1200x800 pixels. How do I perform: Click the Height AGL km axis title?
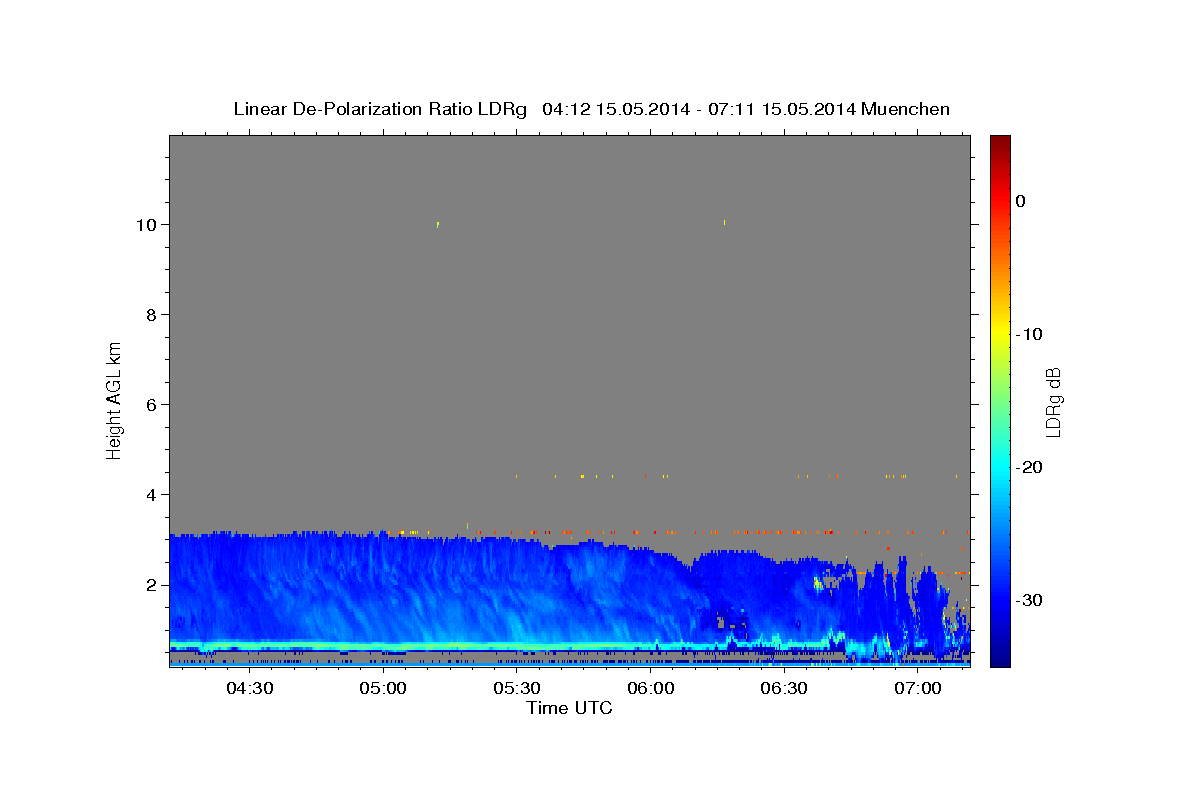point(114,399)
